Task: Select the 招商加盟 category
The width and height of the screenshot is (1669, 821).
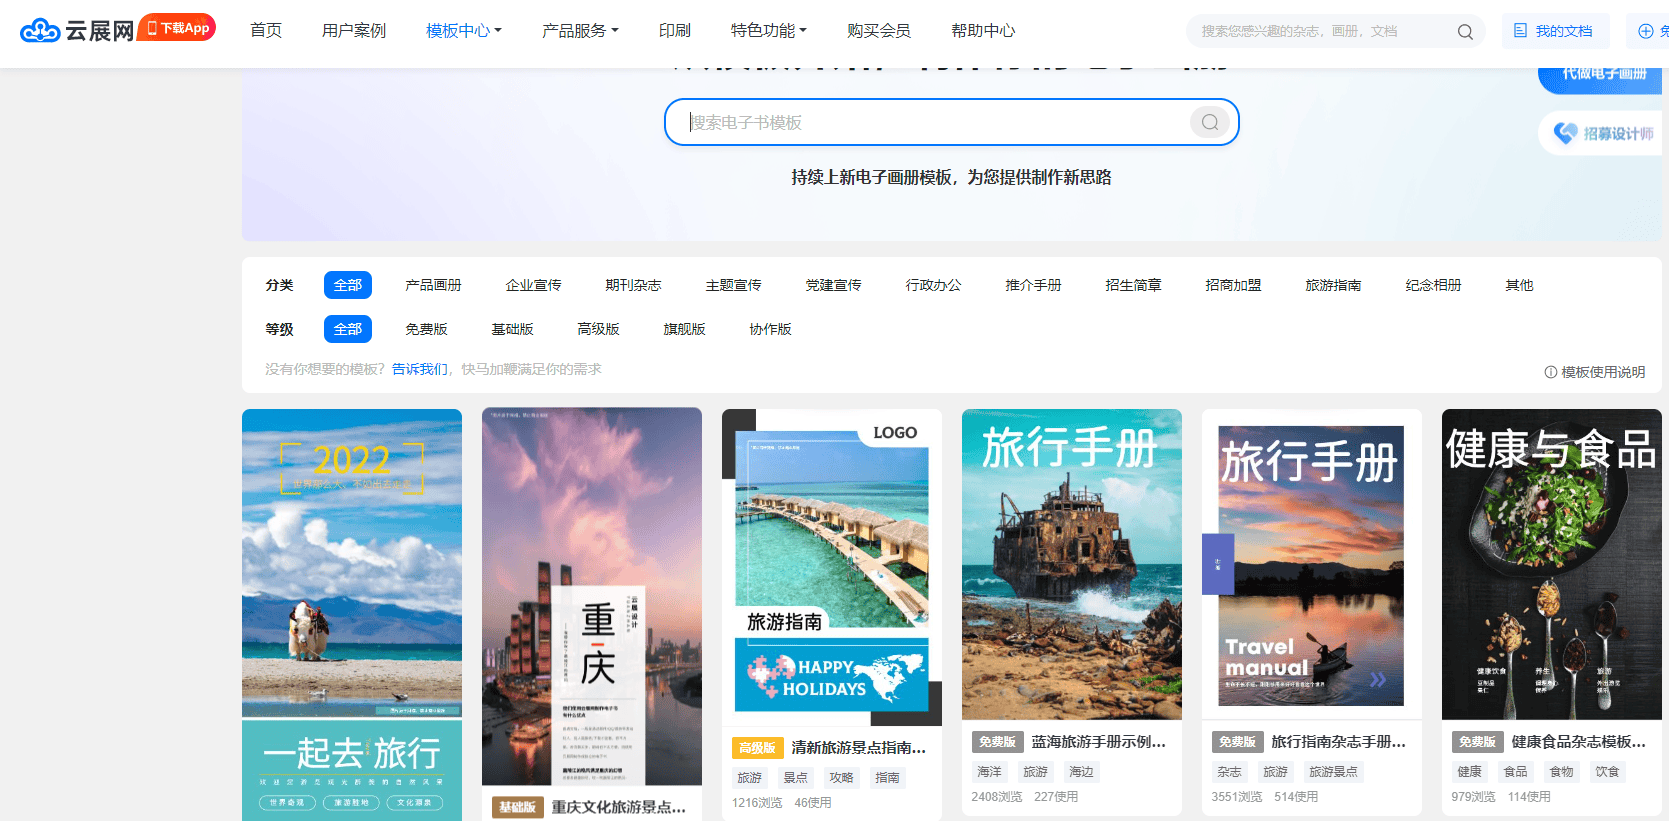Action: [x=1233, y=285]
